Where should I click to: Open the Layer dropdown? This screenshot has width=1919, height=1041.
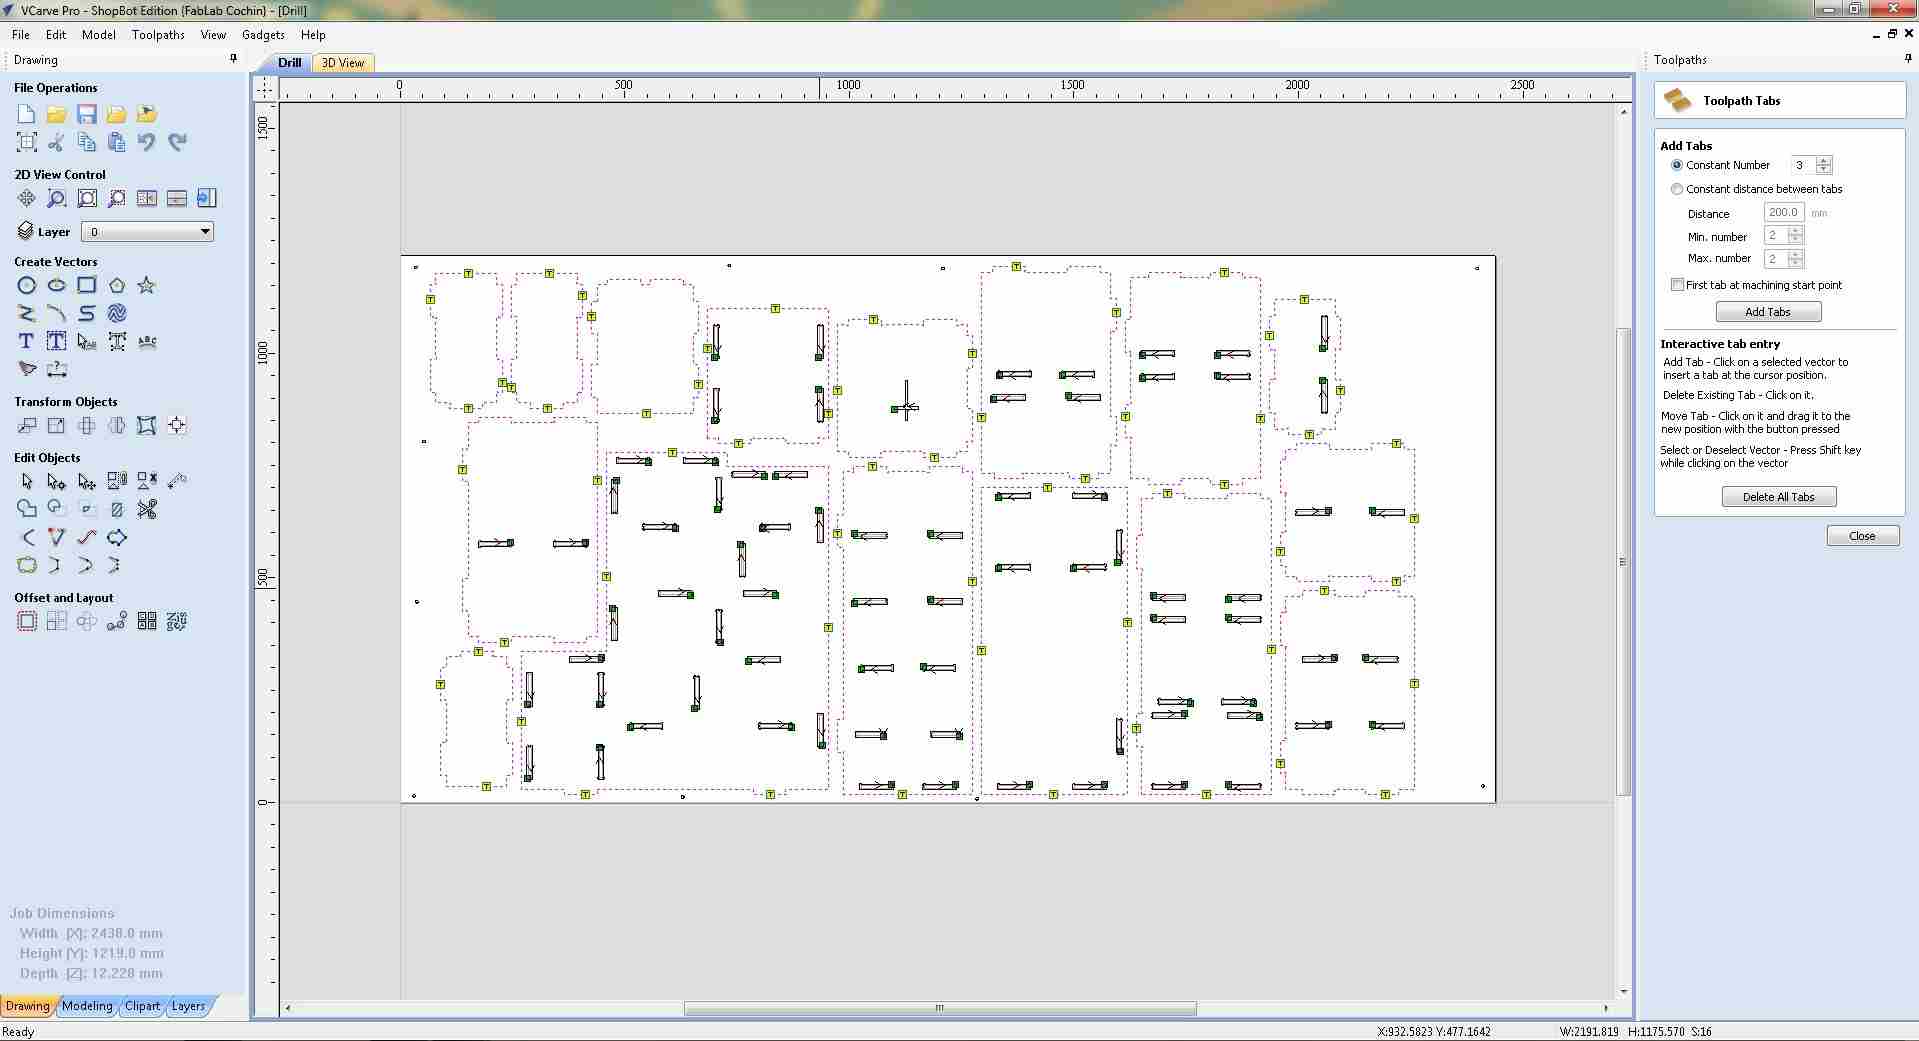click(x=205, y=231)
